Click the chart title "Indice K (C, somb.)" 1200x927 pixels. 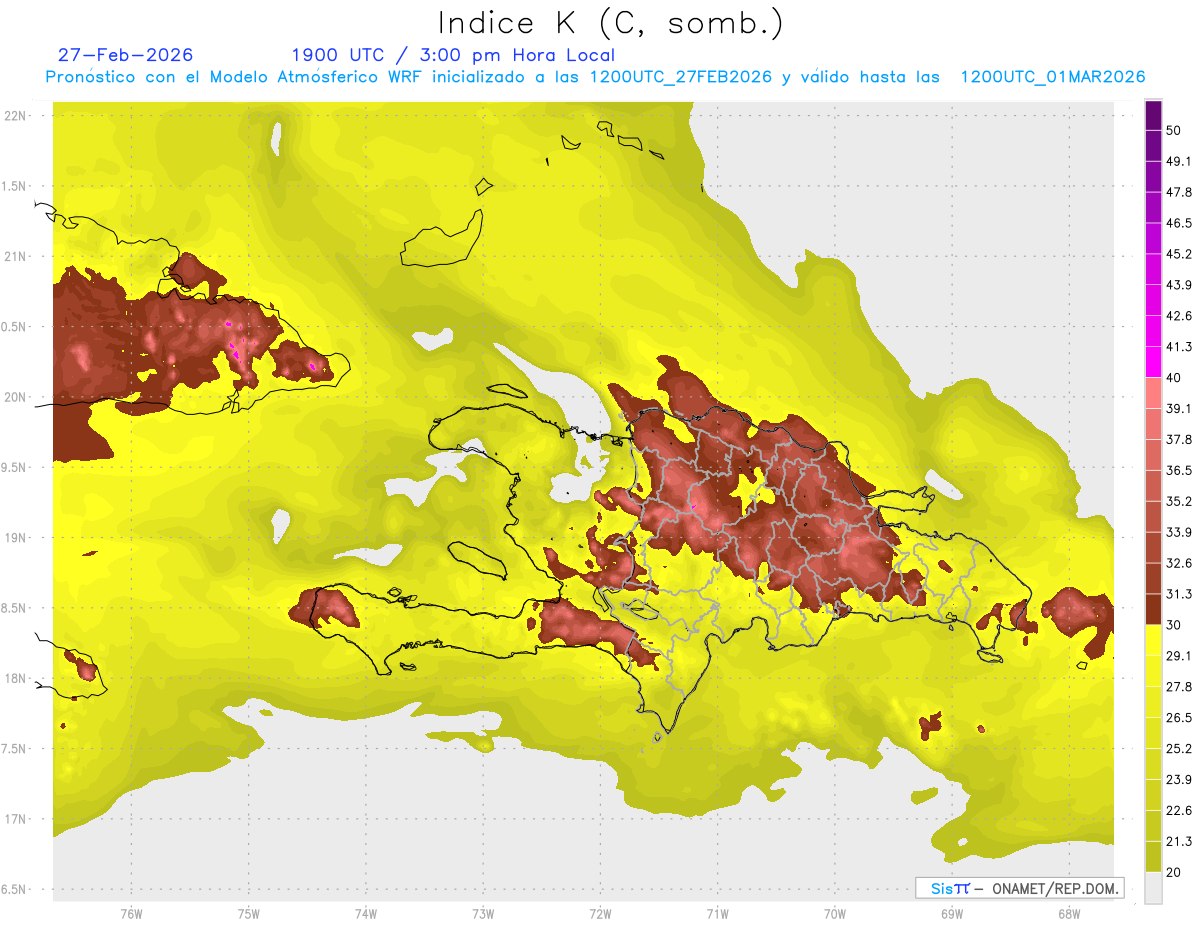[x=610, y=23]
